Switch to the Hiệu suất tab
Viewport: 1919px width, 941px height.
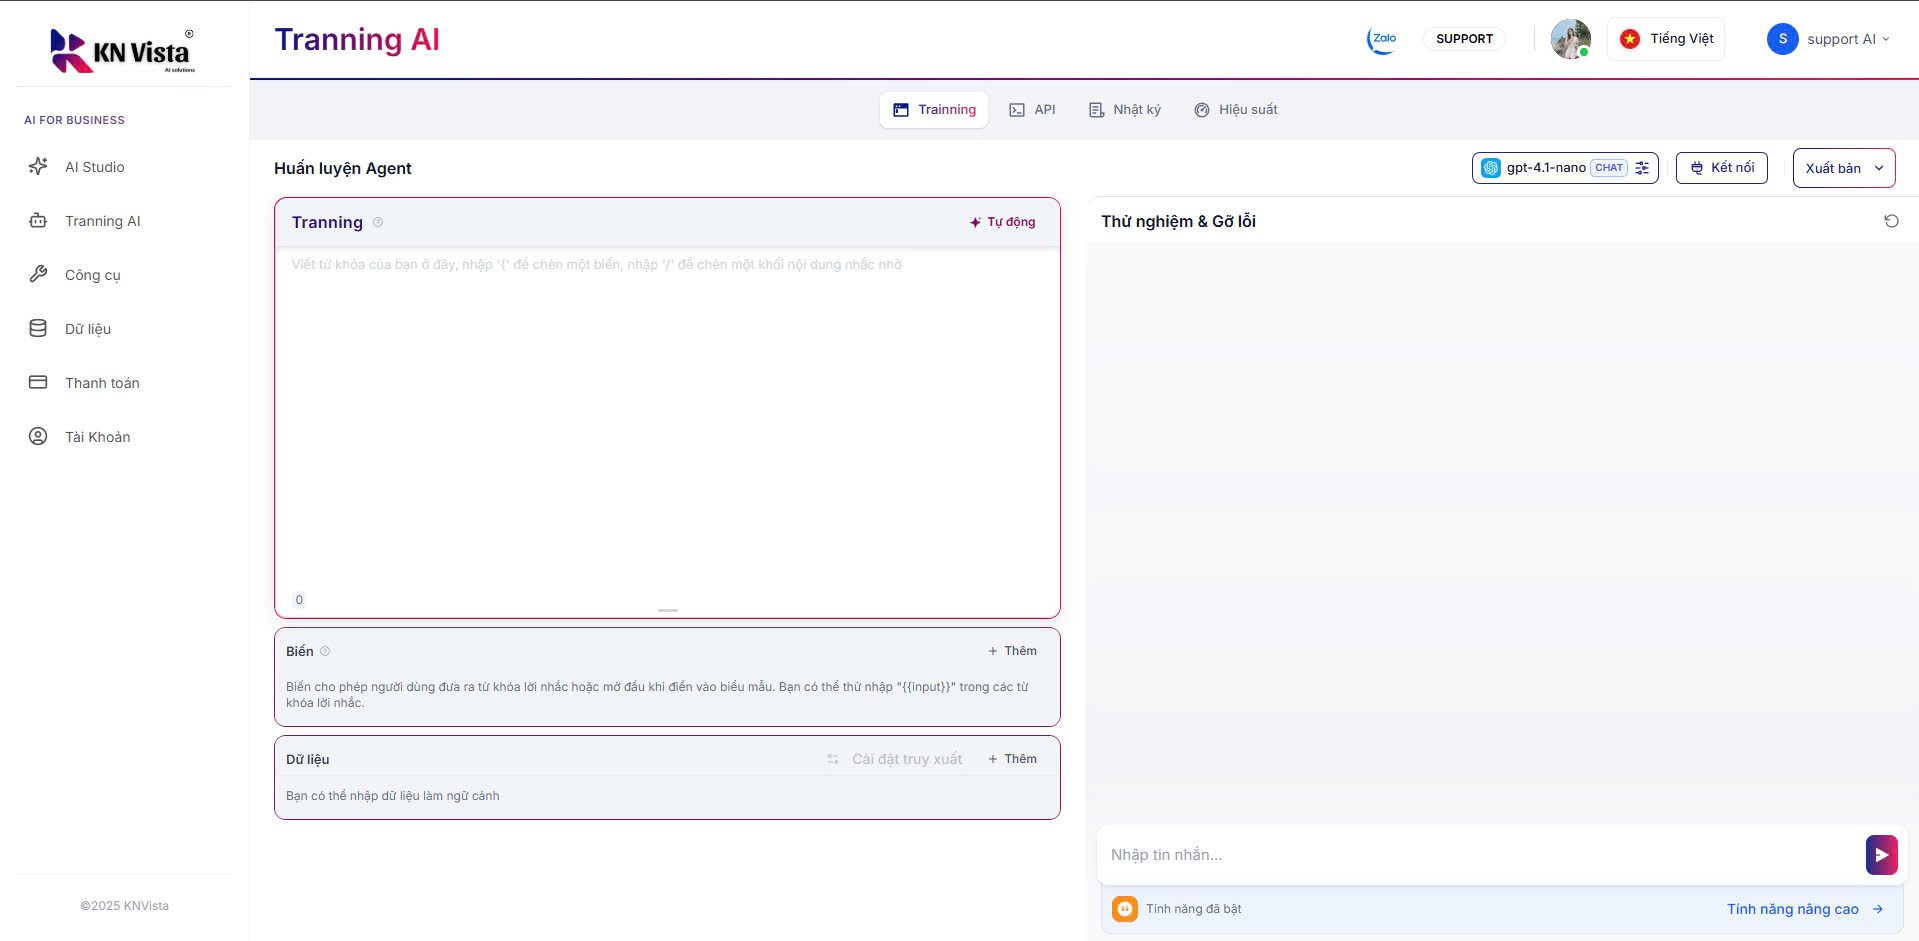[x=1236, y=109]
